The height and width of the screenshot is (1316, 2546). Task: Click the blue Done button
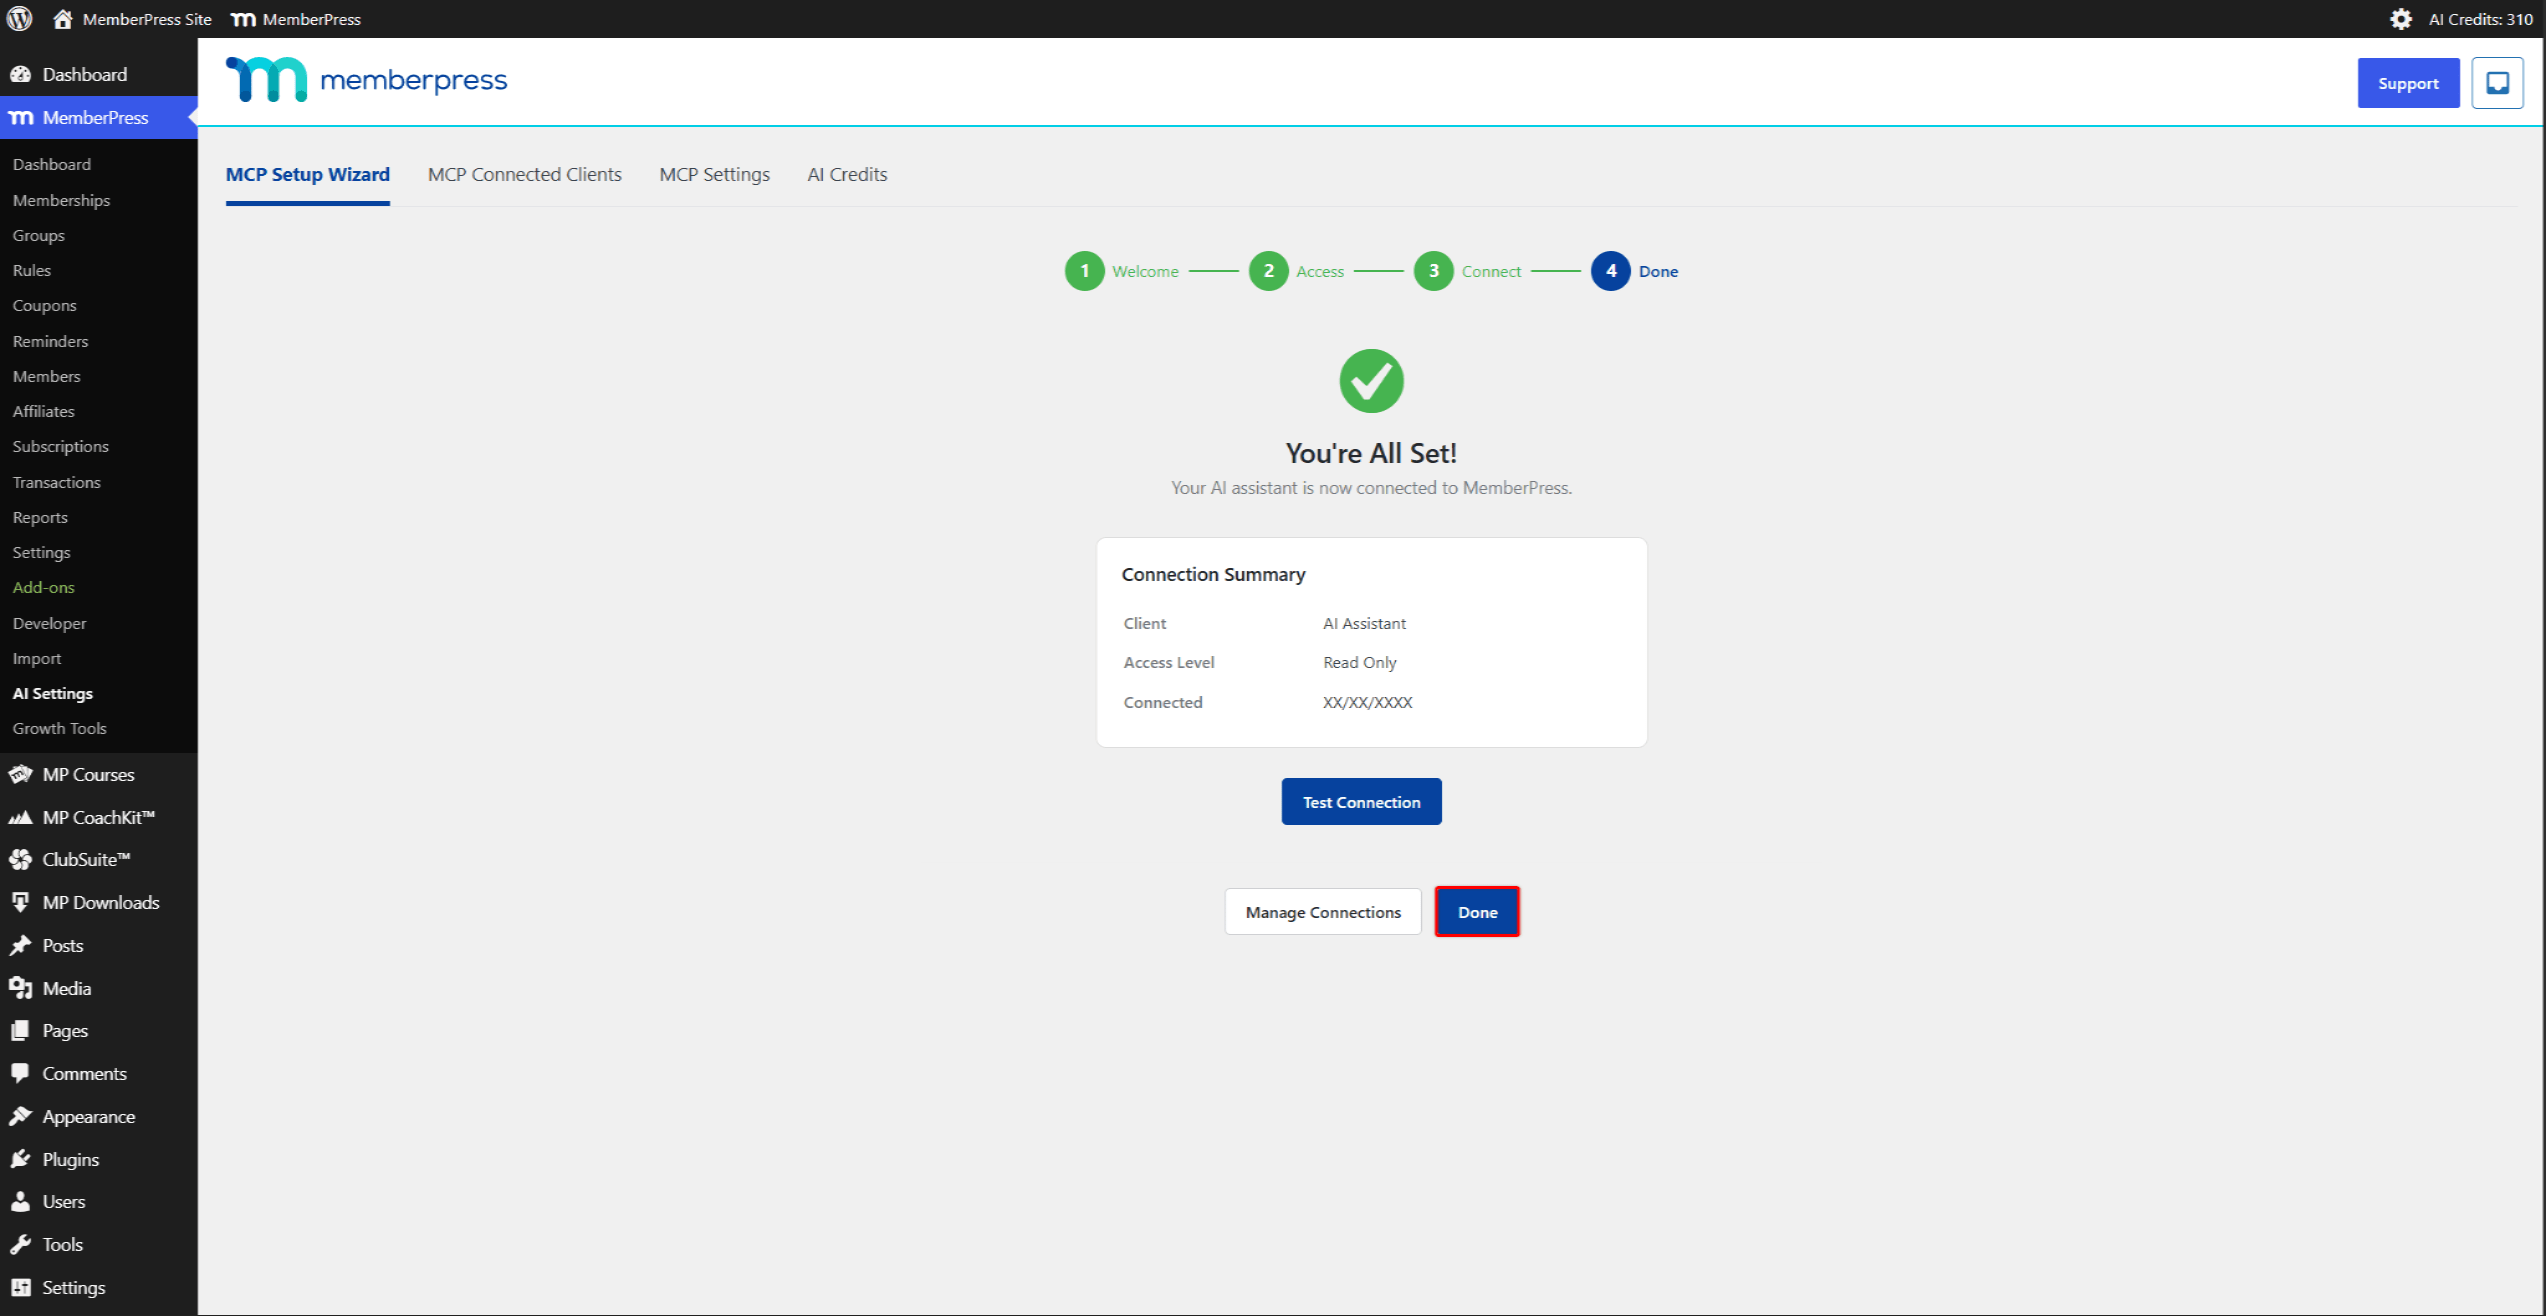pyautogui.click(x=1477, y=912)
